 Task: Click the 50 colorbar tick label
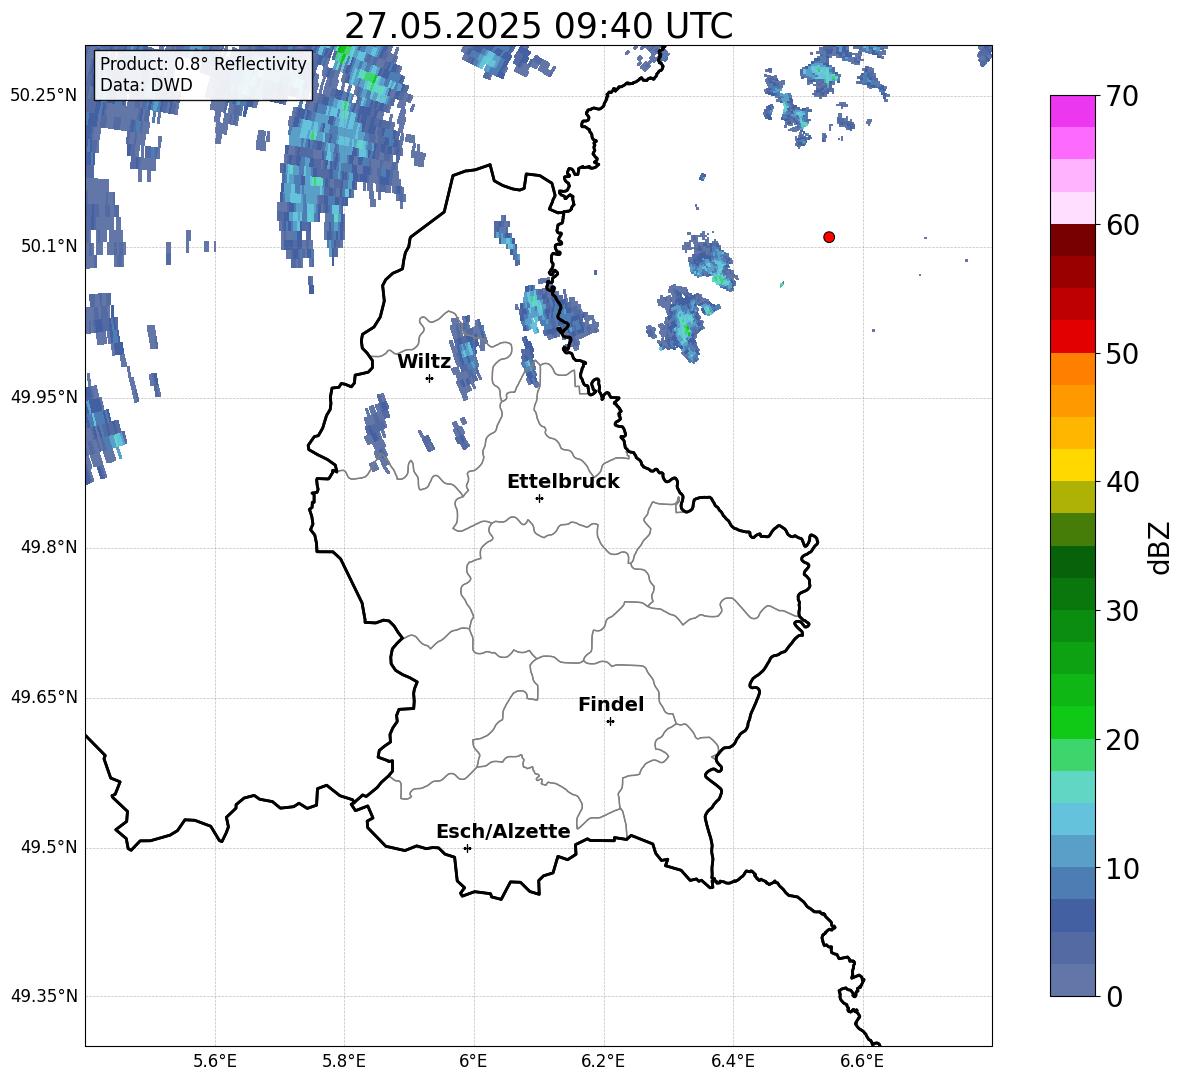click(x=1122, y=354)
